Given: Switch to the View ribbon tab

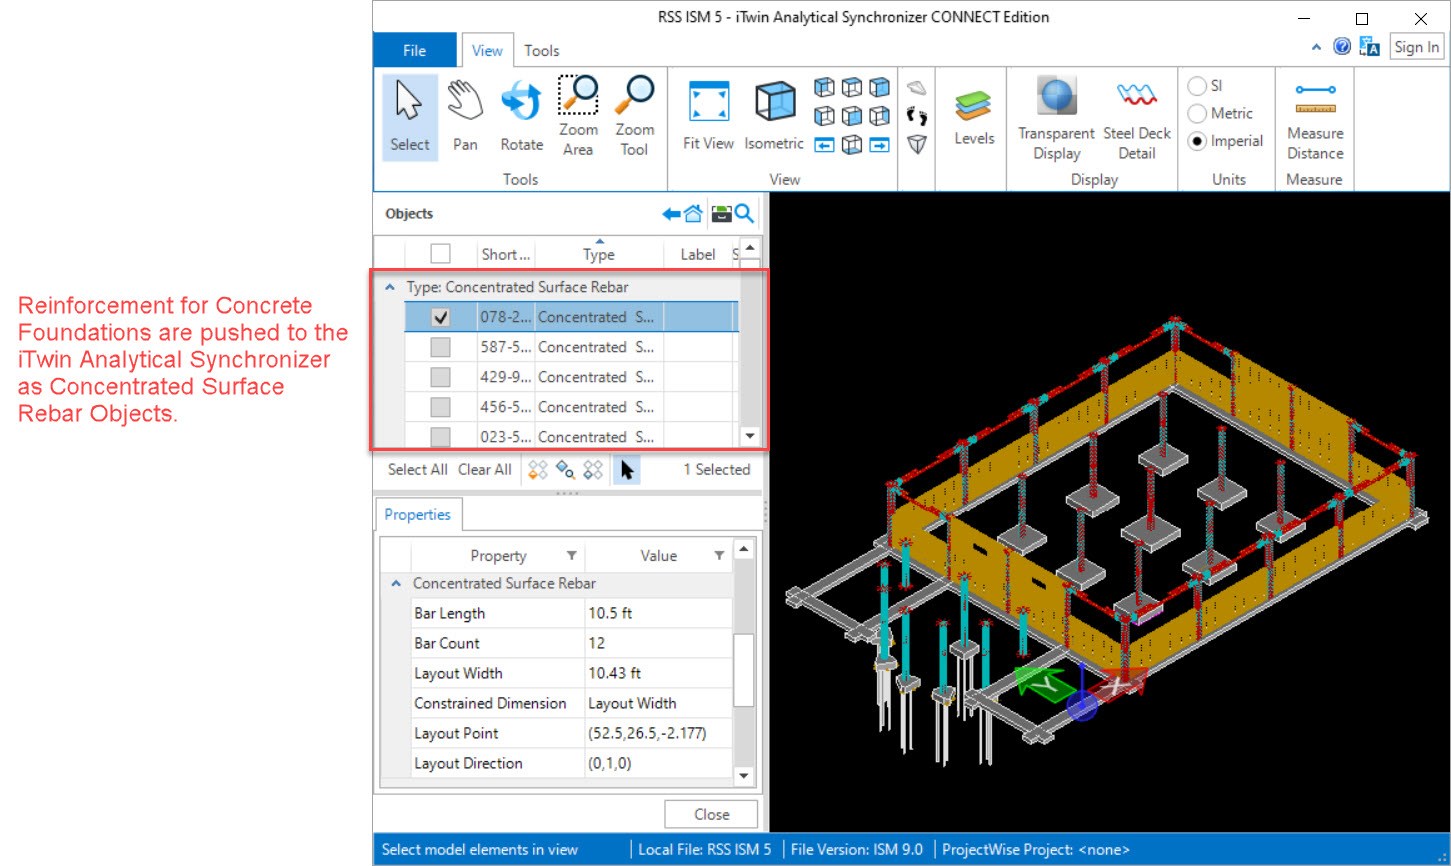Looking at the screenshot, I should click(x=487, y=51).
